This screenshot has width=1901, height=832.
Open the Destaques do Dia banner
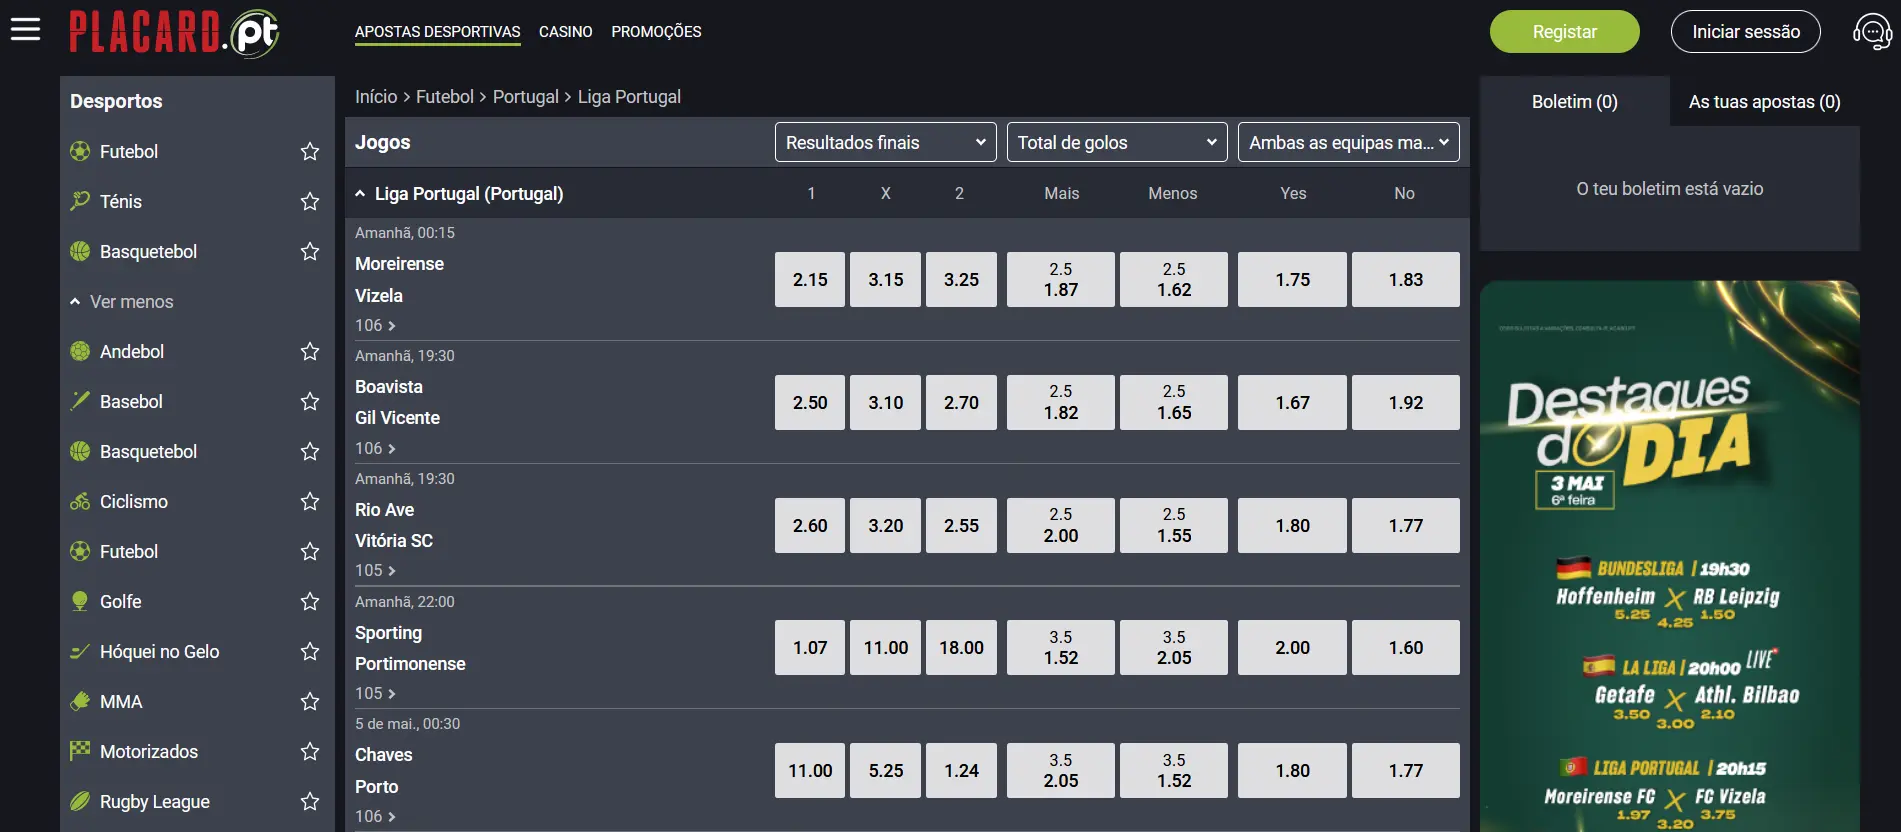pyautogui.click(x=1670, y=556)
